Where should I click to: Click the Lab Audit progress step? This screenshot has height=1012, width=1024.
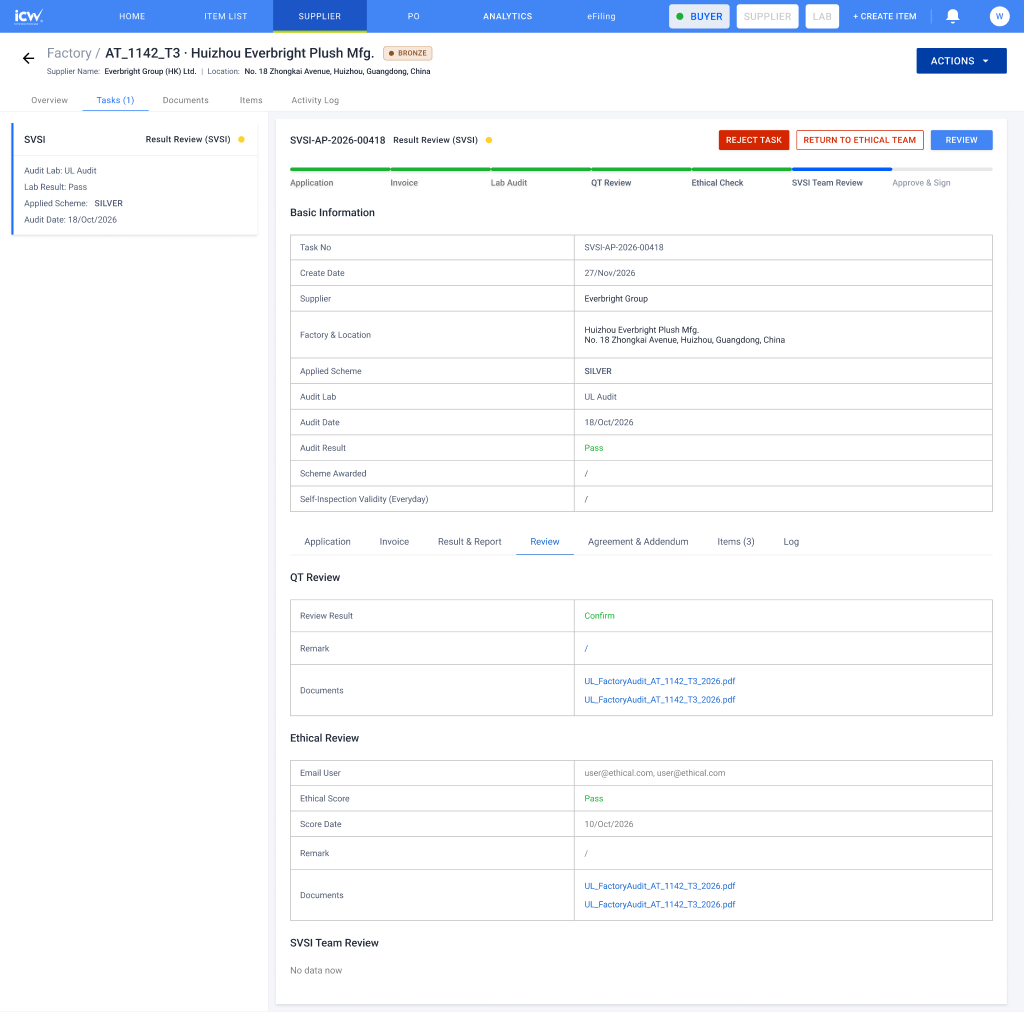pyautogui.click(x=509, y=183)
